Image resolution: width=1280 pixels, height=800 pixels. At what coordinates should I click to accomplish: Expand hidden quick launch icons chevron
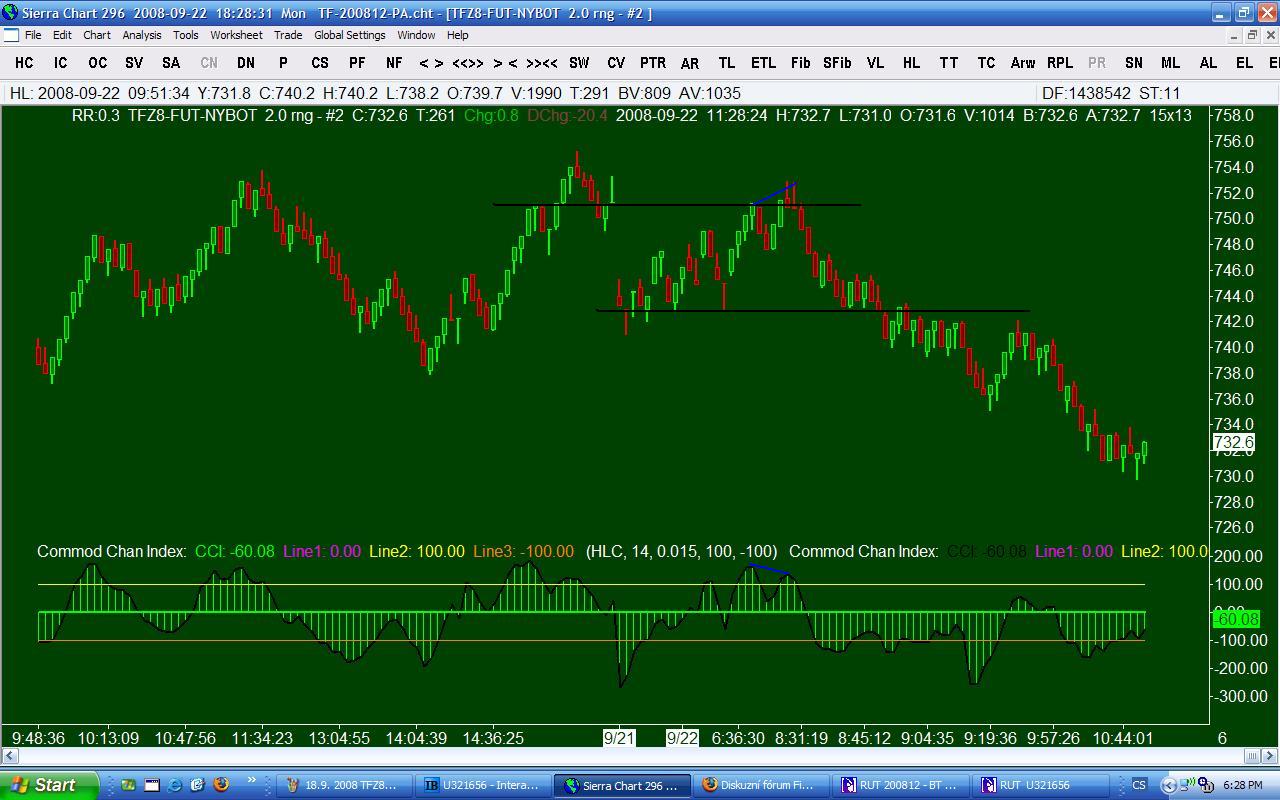[251, 781]
